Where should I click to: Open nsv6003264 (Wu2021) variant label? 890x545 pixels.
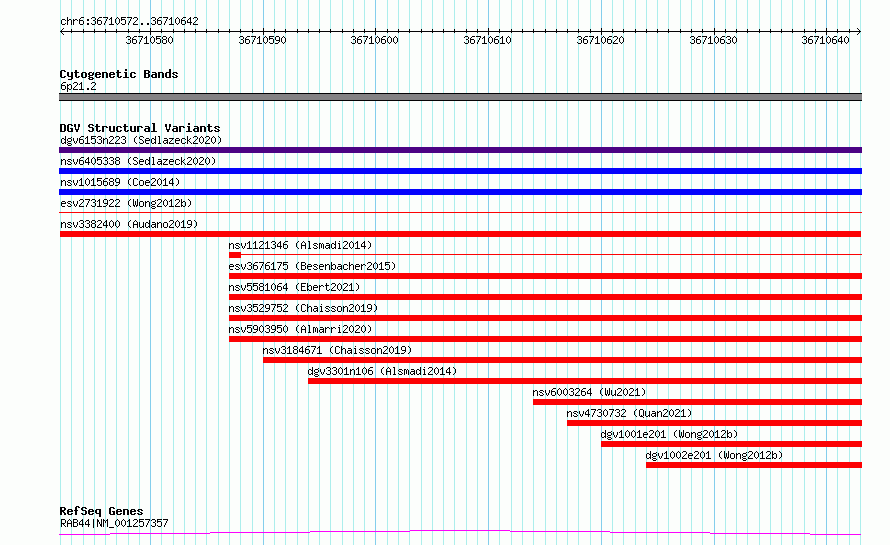point(589,392)
